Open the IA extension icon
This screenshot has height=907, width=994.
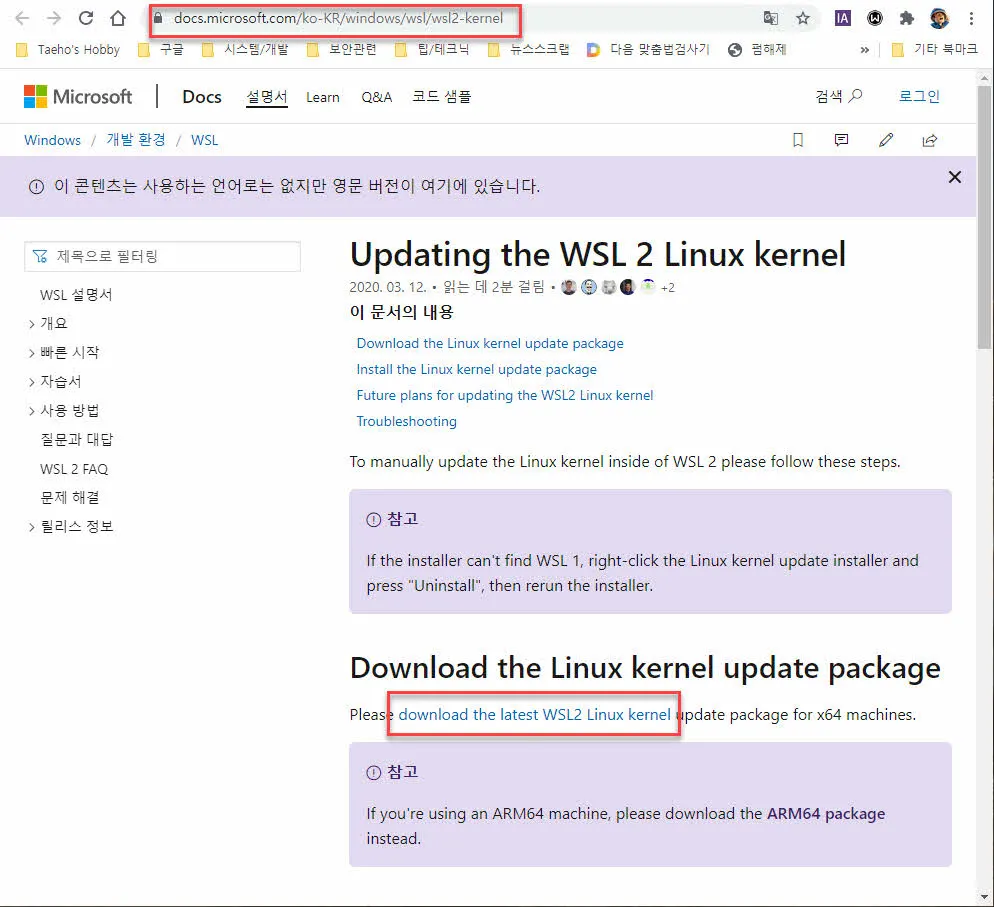pos(842,18)
